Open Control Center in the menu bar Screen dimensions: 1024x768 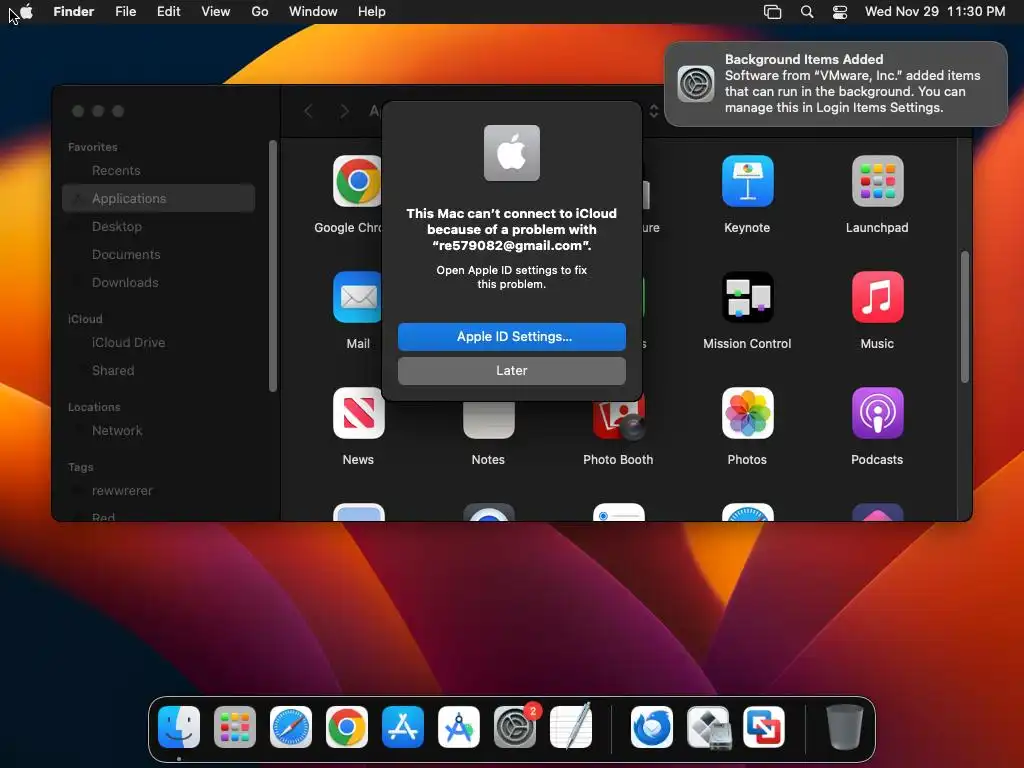[x=840, y=12]
